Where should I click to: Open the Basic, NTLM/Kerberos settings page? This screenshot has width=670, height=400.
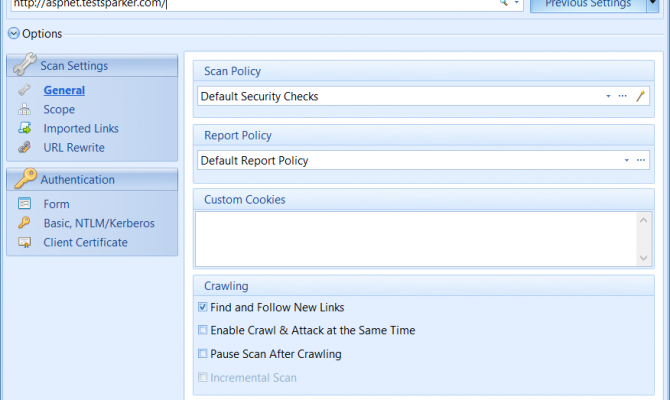pos(99,223)
